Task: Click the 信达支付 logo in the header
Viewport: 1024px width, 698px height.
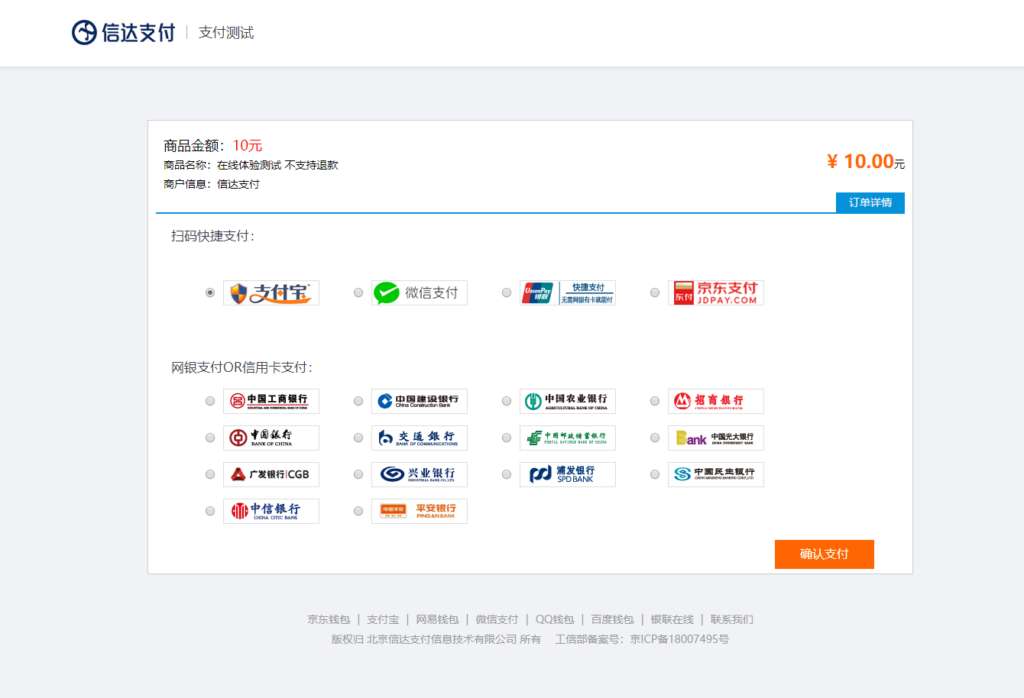Action: (123, 32)
